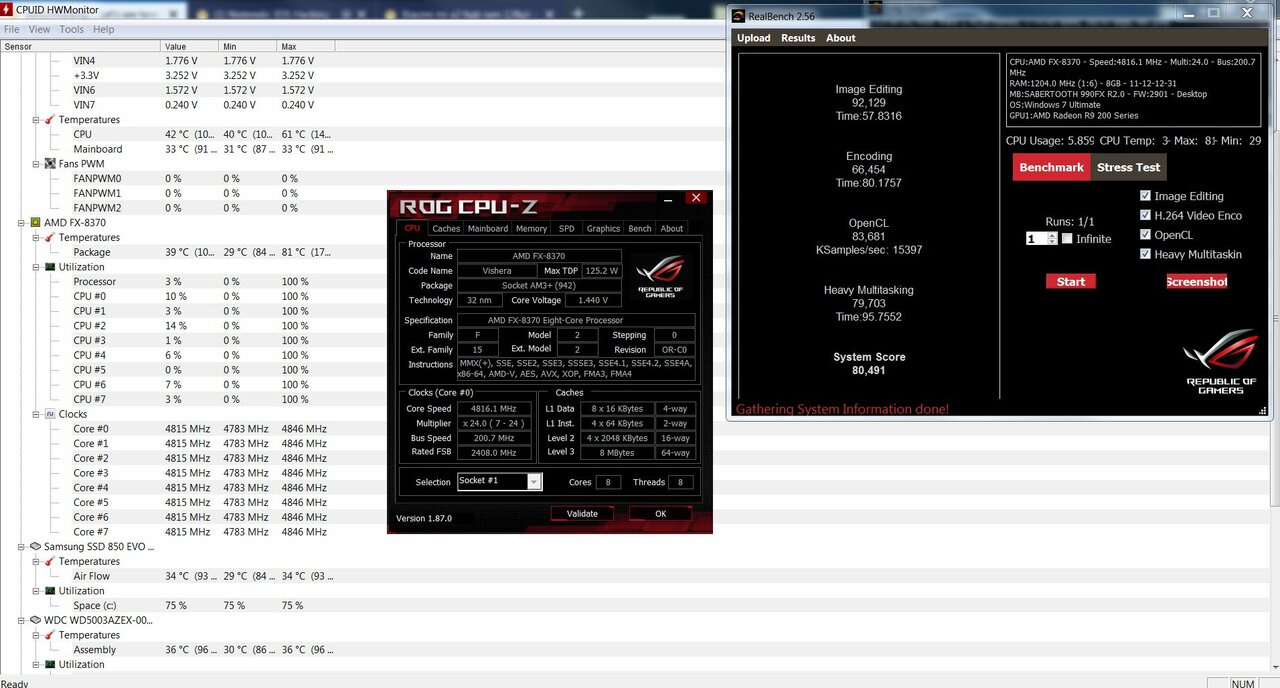Uncheck the H.264 Video Encoding checkbox
Image resolution: width=1280 pixels, height=688 pixels.
pyautogui.click(x=1146, y=215)
